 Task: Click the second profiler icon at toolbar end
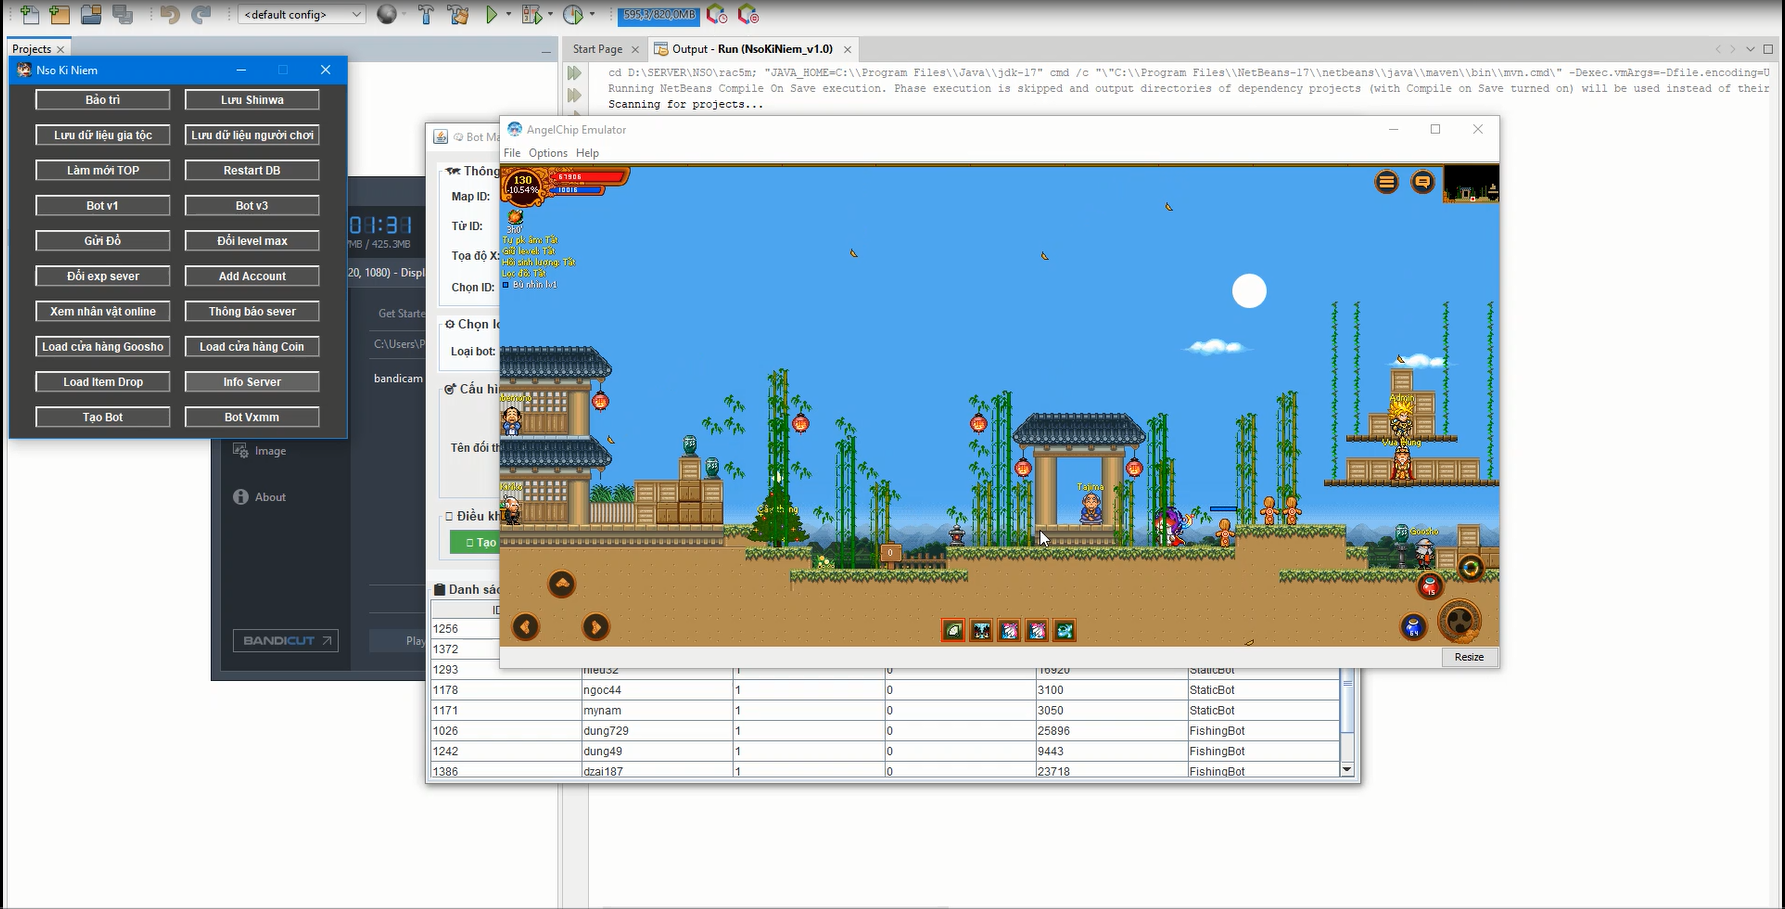747,14
